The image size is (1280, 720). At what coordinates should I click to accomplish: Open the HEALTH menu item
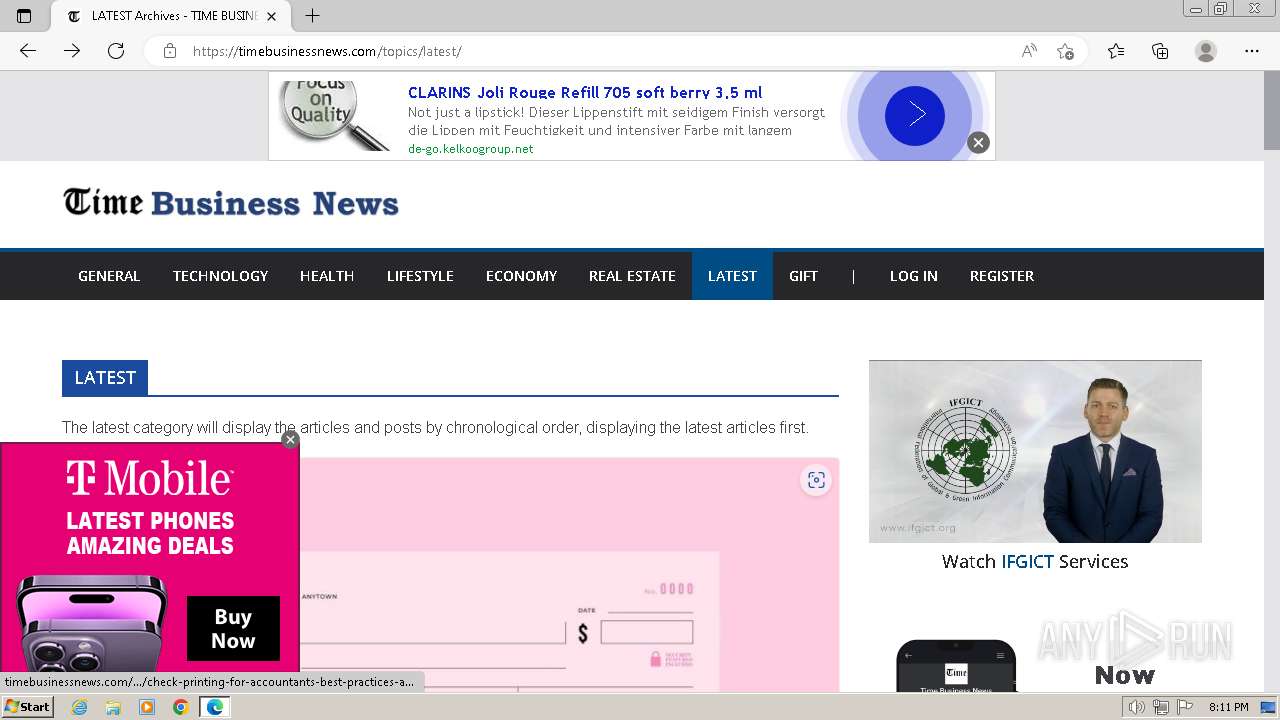(327, 276)
